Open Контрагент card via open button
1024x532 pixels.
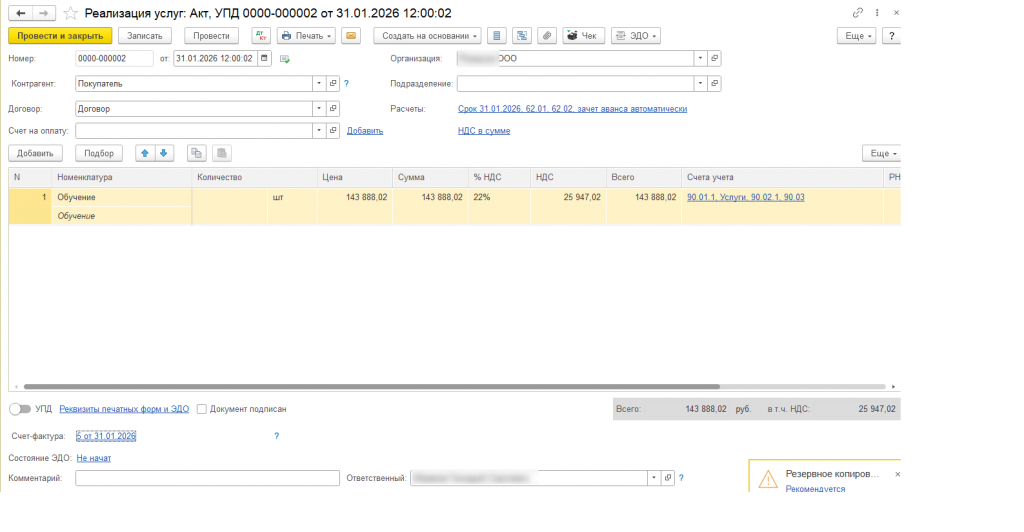pos(333,84)
